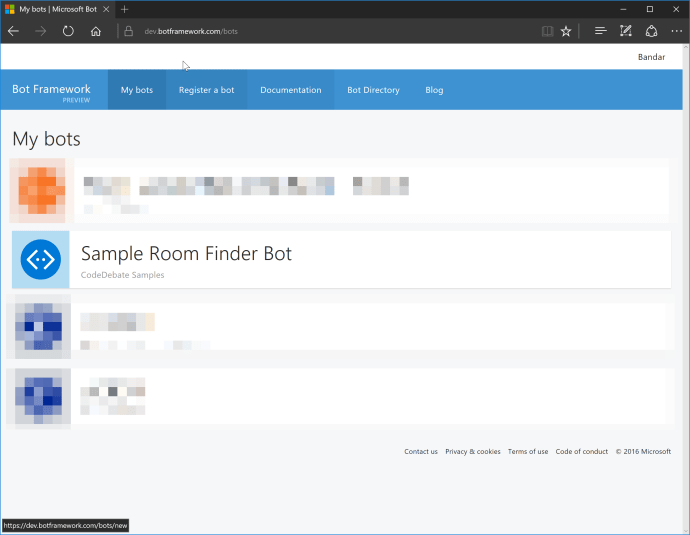Go back with the browser back arrow
The height and width of the screenshot is (535, 690).
pyautogui.click(x=13, y=31)
